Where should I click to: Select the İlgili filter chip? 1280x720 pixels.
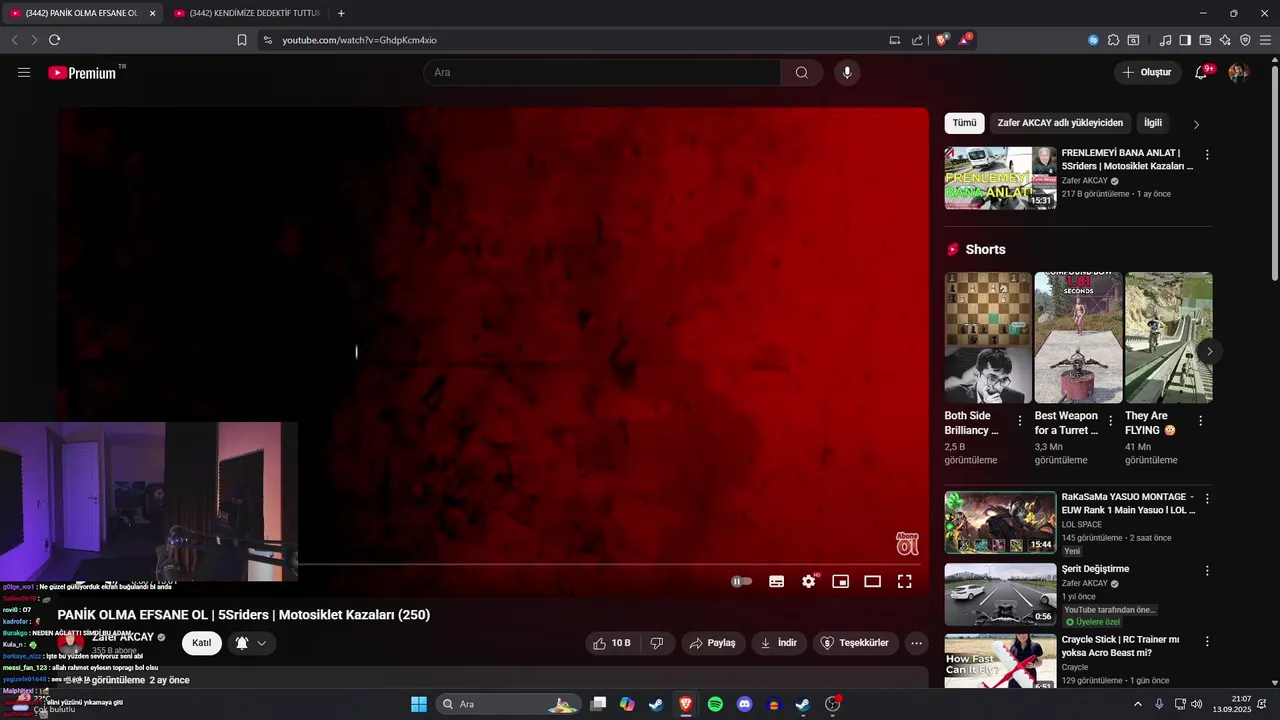(x=1153, y=123)
